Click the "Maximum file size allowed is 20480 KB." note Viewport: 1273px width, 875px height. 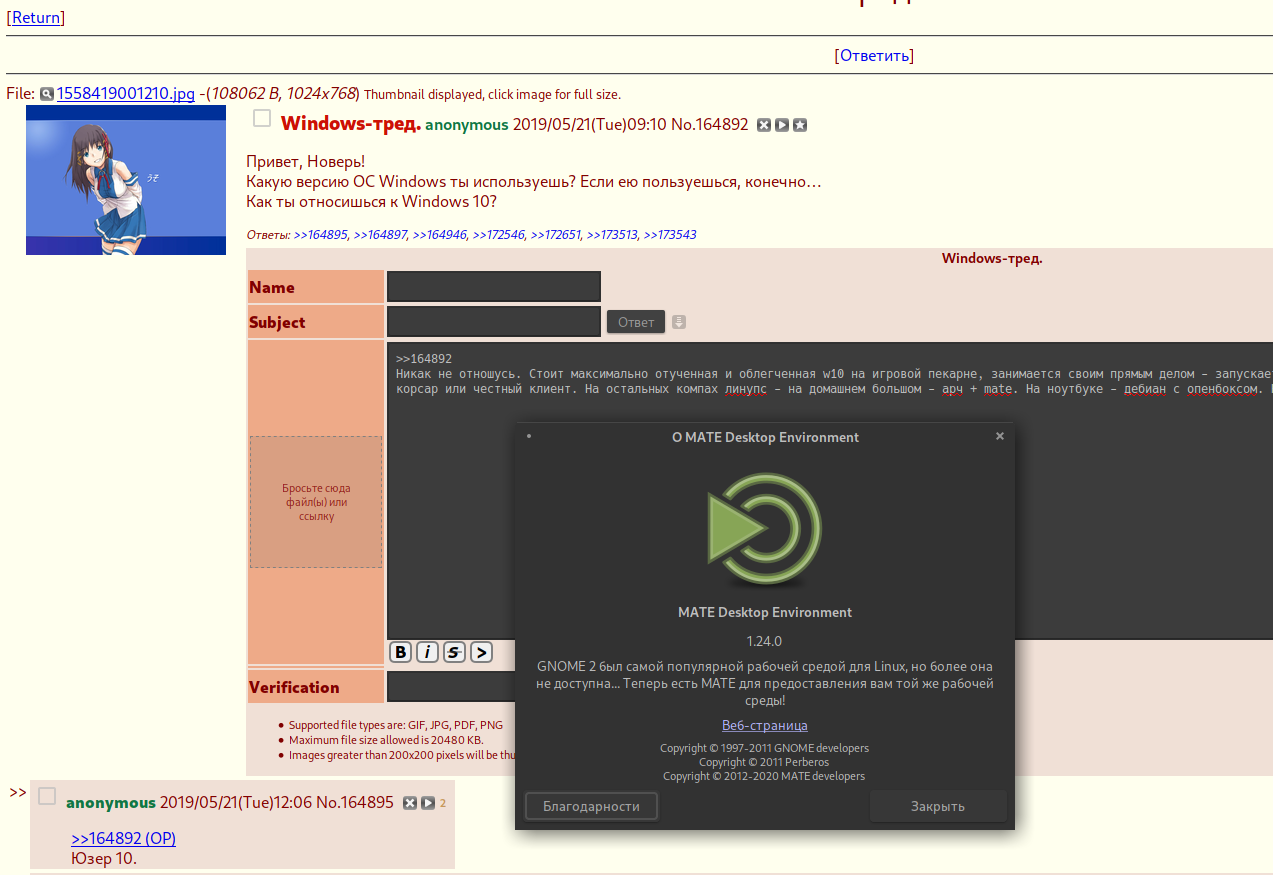pyautogui.click(x=386, y=740)
